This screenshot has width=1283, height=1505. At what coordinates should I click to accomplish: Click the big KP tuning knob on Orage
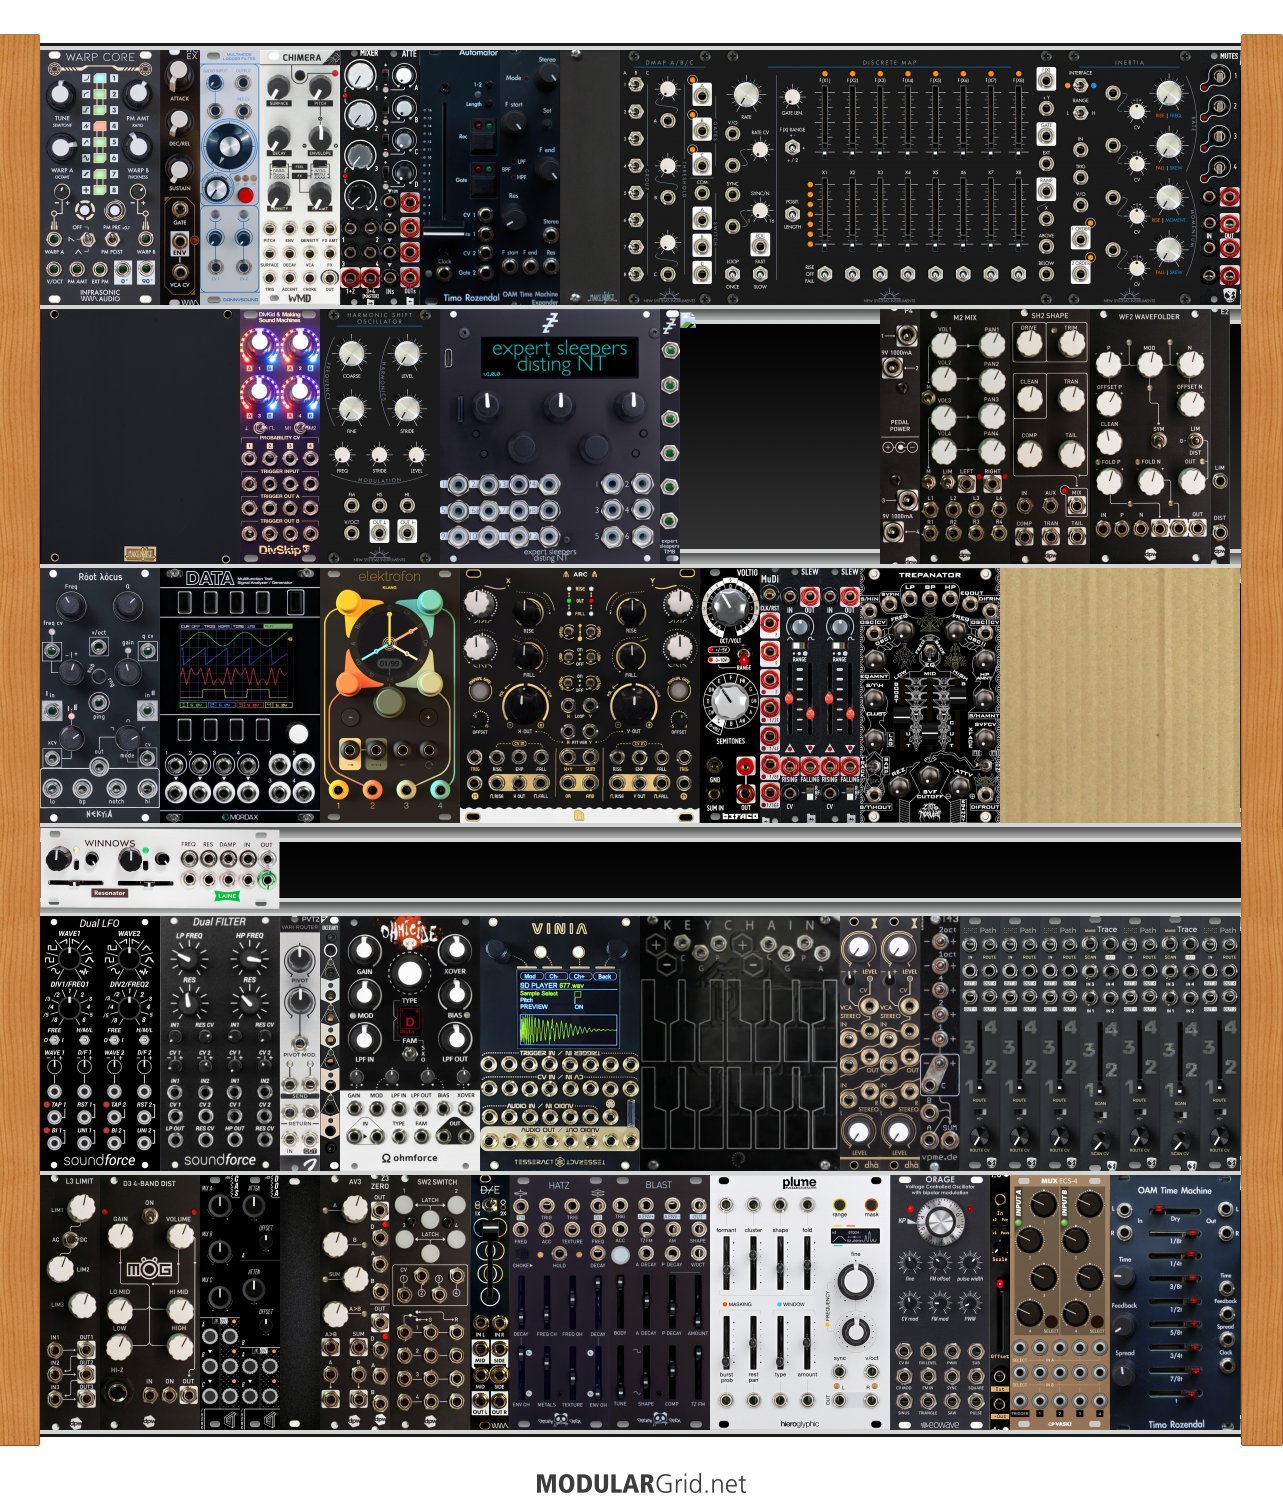pyautogui.click(x=939, y=1222)
